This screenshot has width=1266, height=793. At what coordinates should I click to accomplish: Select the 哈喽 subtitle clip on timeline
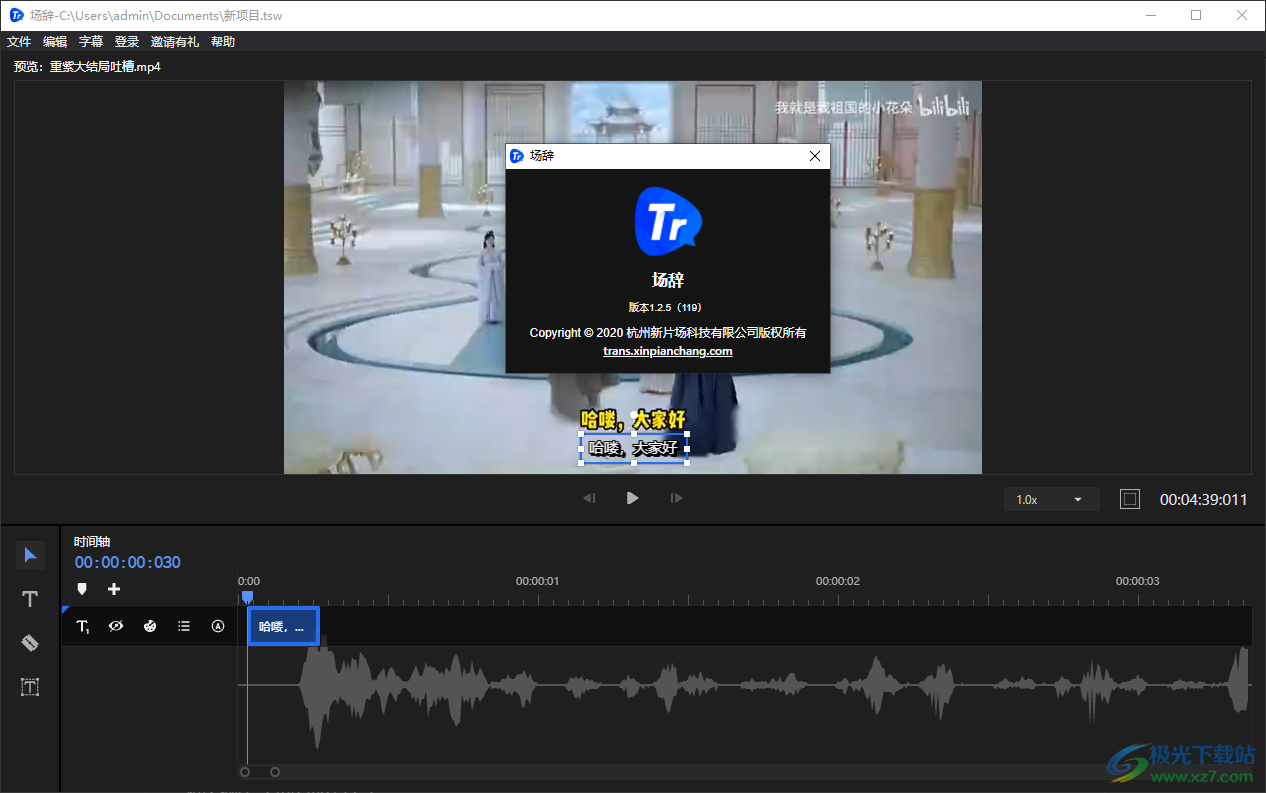click(x=284, y=626)
